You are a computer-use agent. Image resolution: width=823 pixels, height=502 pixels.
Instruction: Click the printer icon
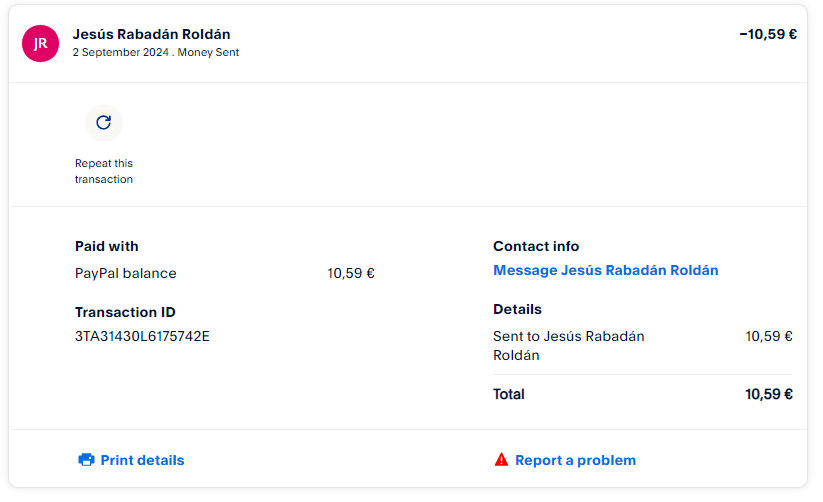86,460
